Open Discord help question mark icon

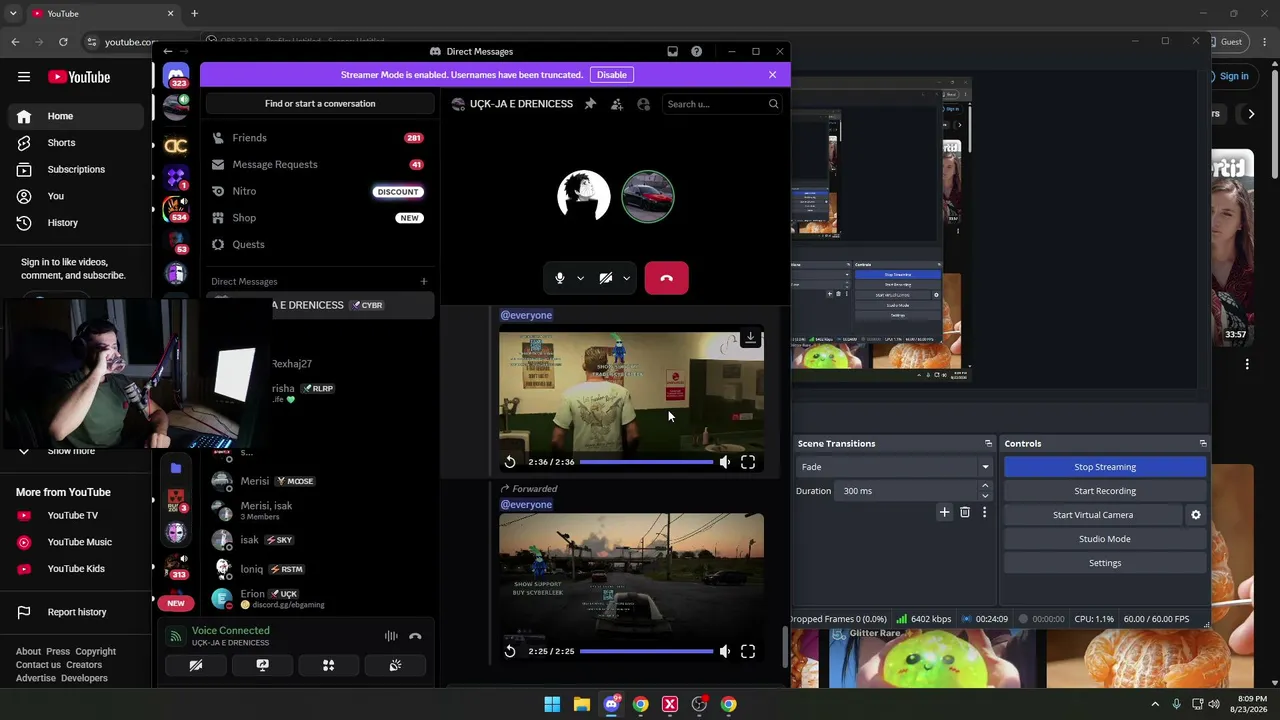696,51
